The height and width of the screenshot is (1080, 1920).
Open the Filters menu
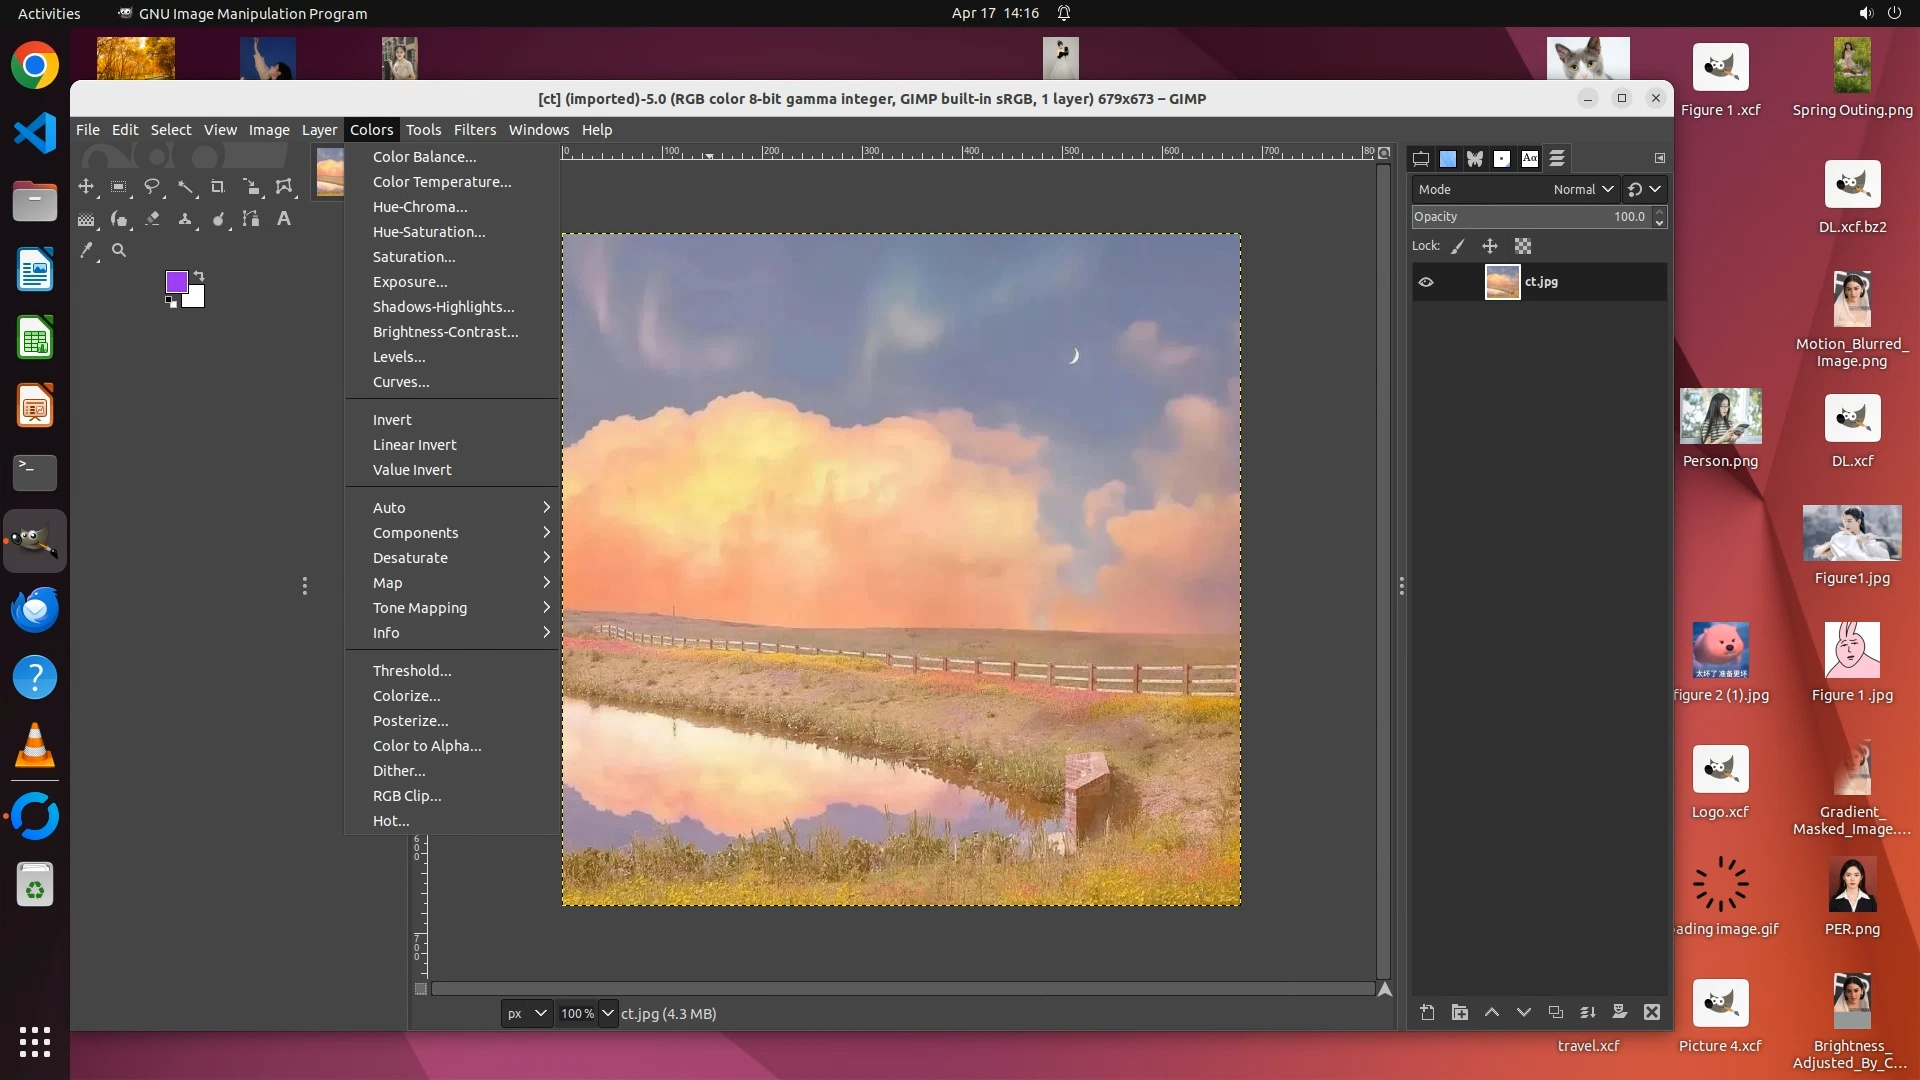[474, 130]
